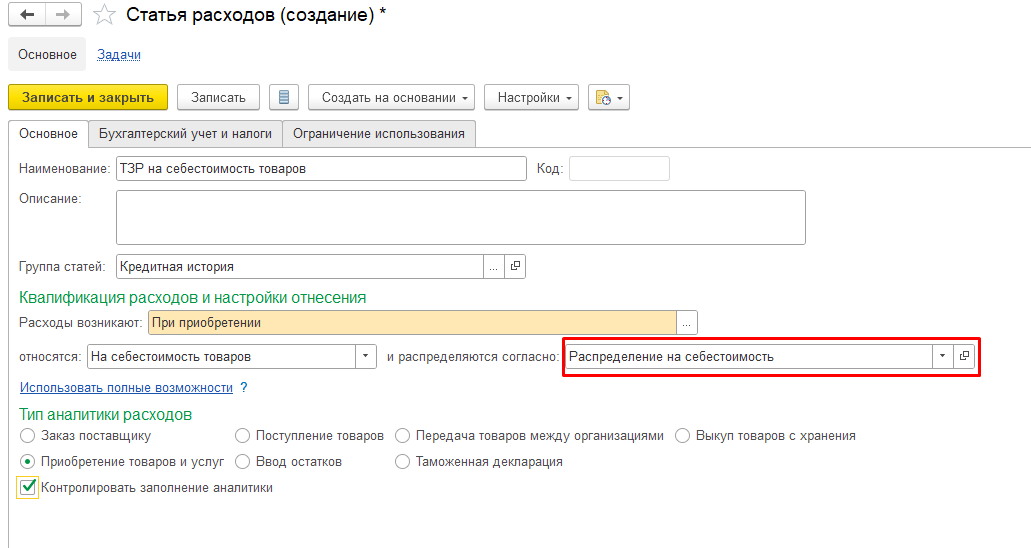Open the Настройки dropdown menu
This screenshot has width=1031, height=548.
click(531, 97)
